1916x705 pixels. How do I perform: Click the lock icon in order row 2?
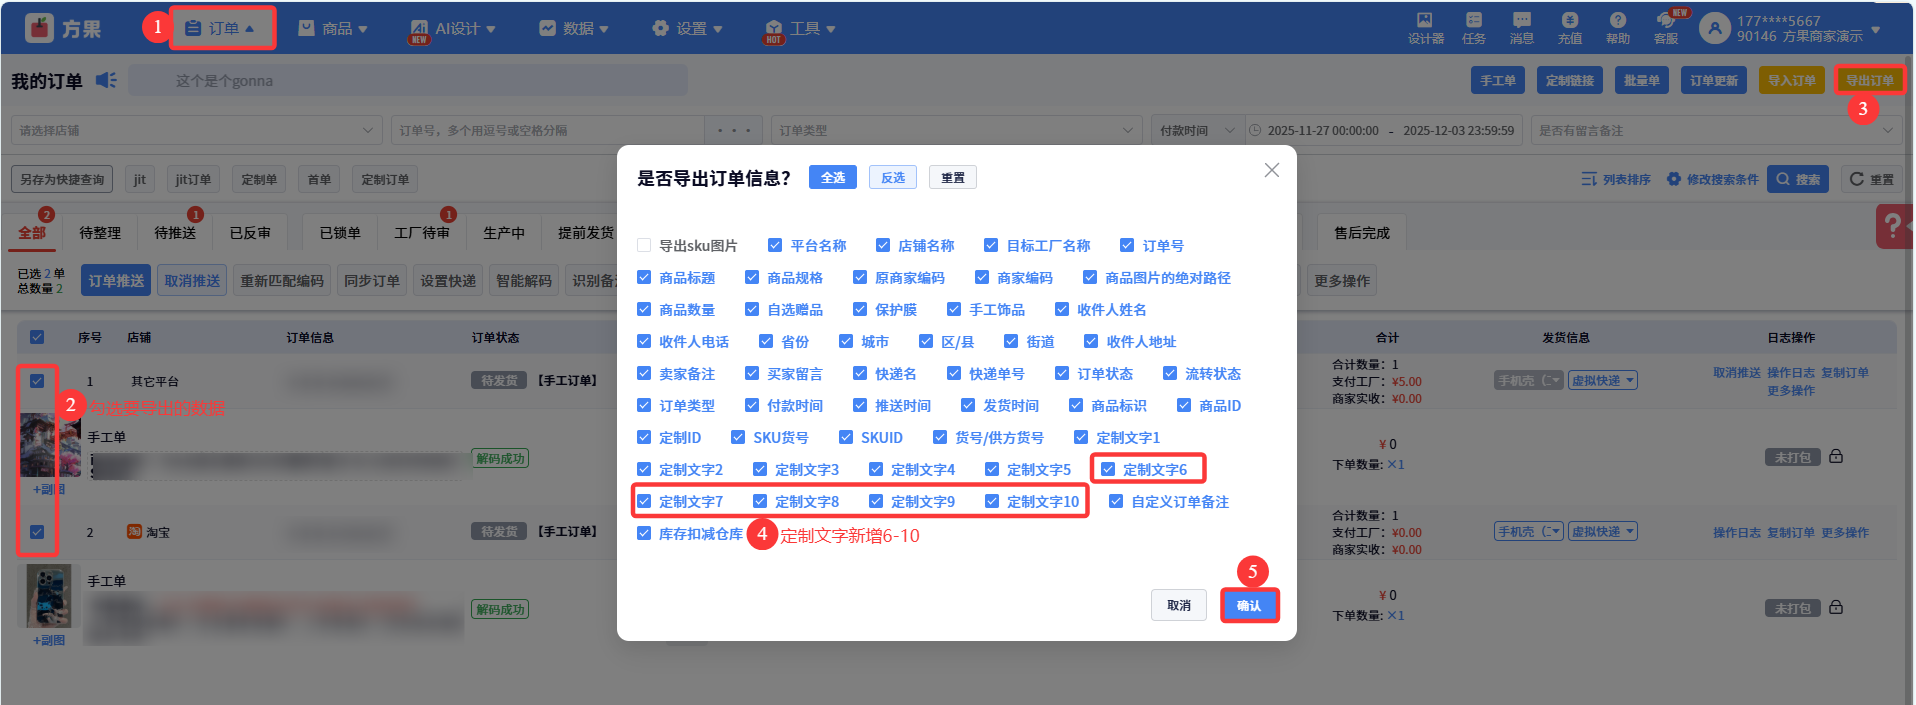[1836, 607]
